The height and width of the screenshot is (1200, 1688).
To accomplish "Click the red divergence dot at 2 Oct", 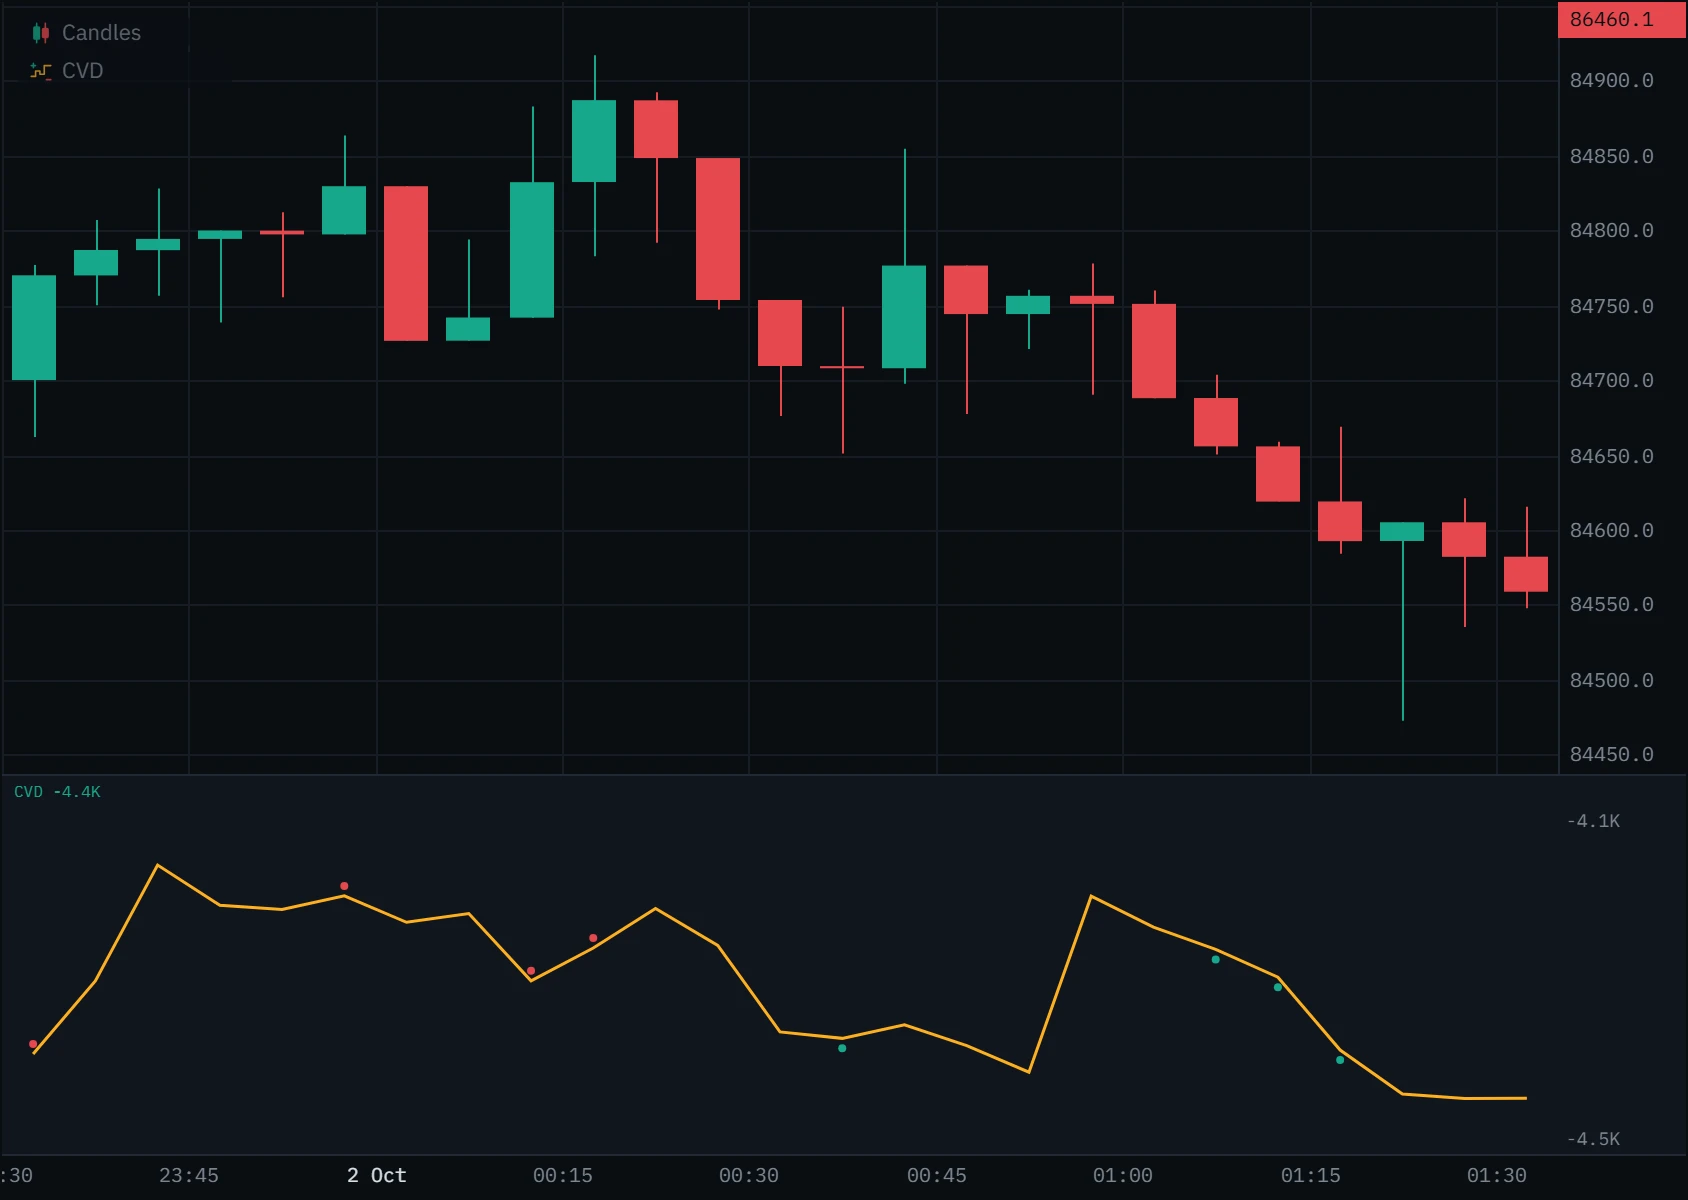I will 344,886.
